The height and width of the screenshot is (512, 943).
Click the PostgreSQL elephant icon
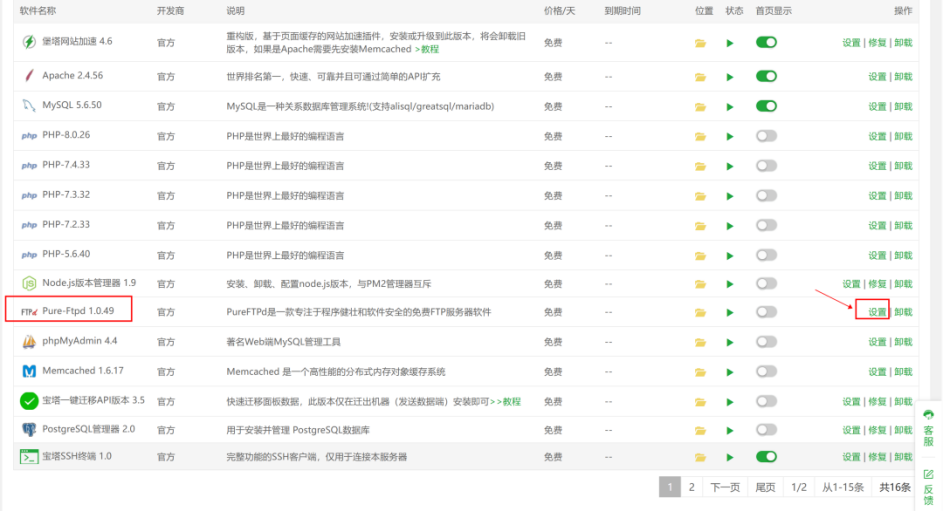29,430
